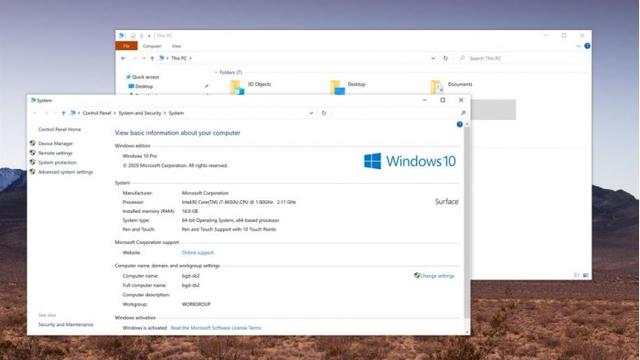Click the System window vertical scrollbar
Screen dimensions: 640x360
(x=467, y=222)
